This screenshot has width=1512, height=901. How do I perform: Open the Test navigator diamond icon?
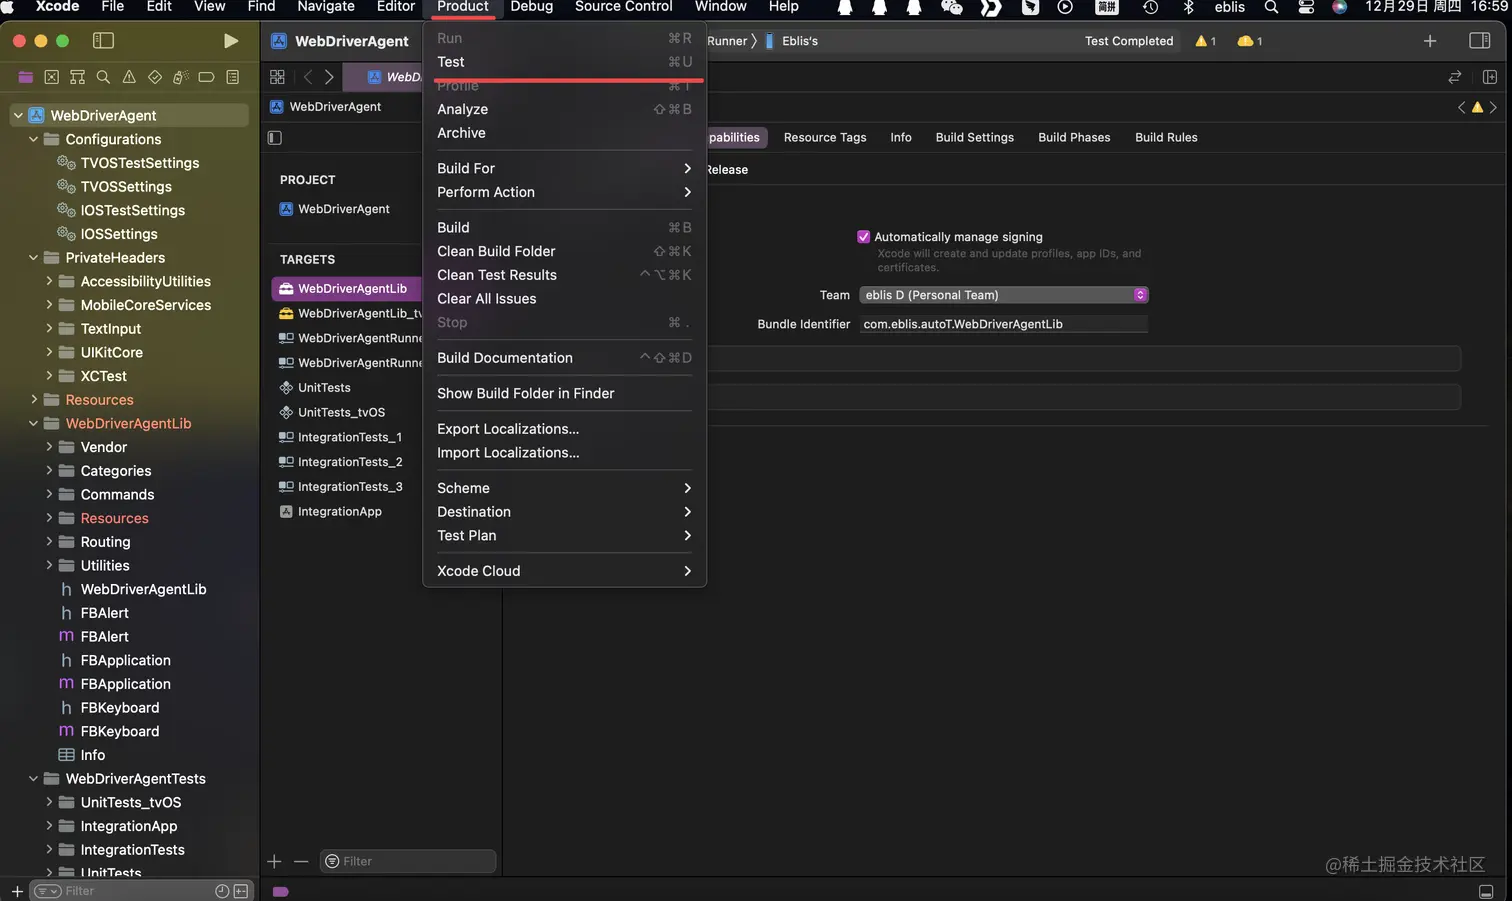155,77
